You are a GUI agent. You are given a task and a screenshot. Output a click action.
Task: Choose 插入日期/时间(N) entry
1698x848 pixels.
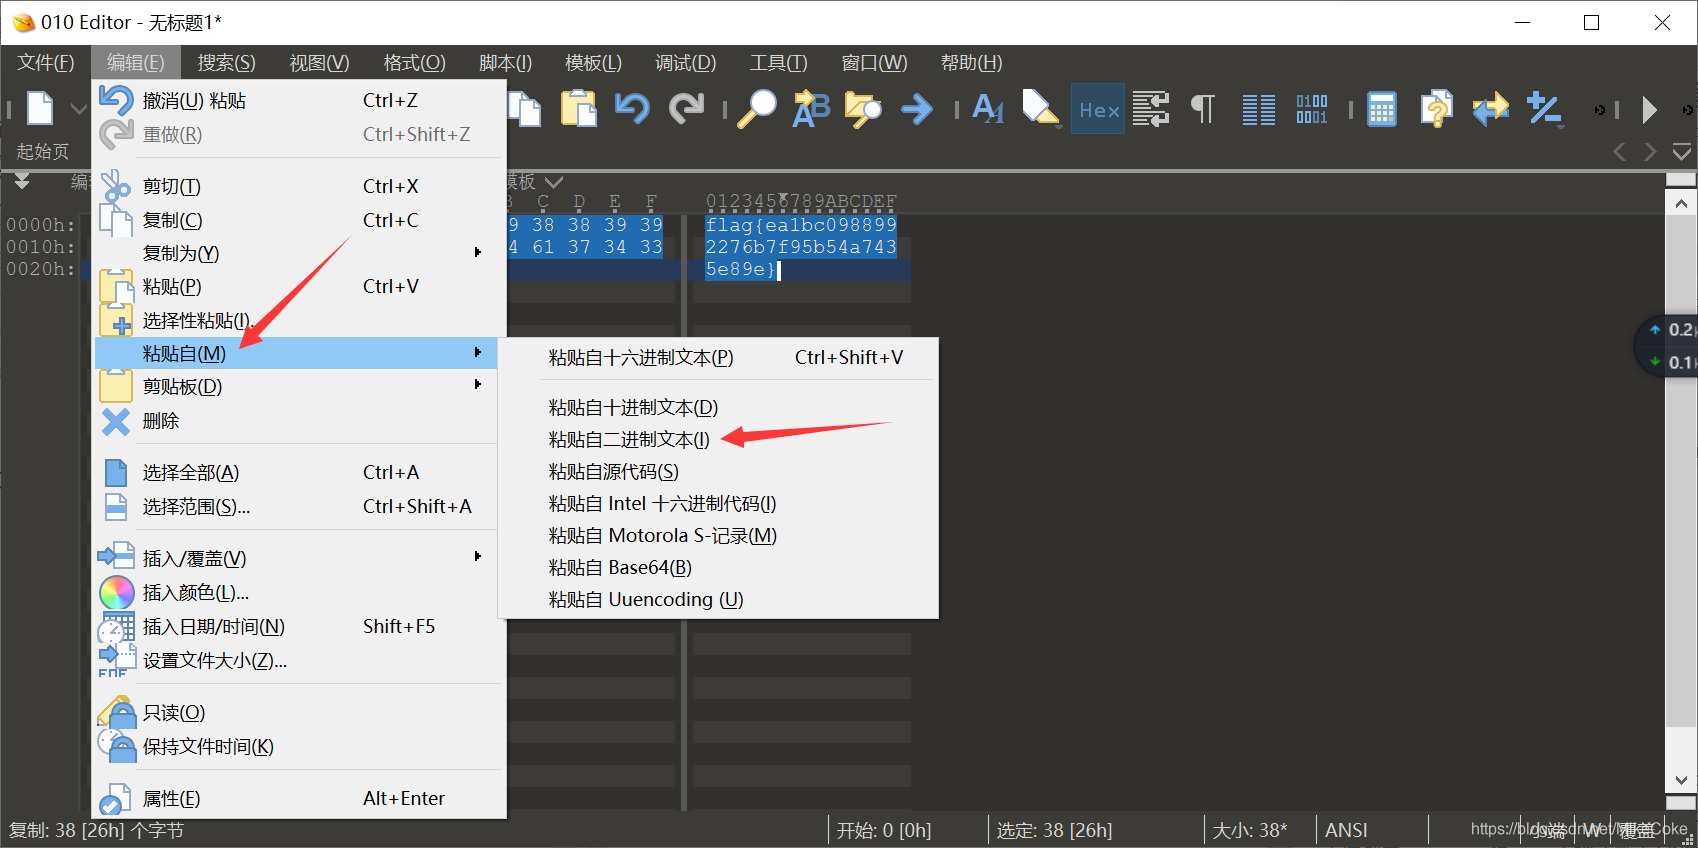[299, 626]
